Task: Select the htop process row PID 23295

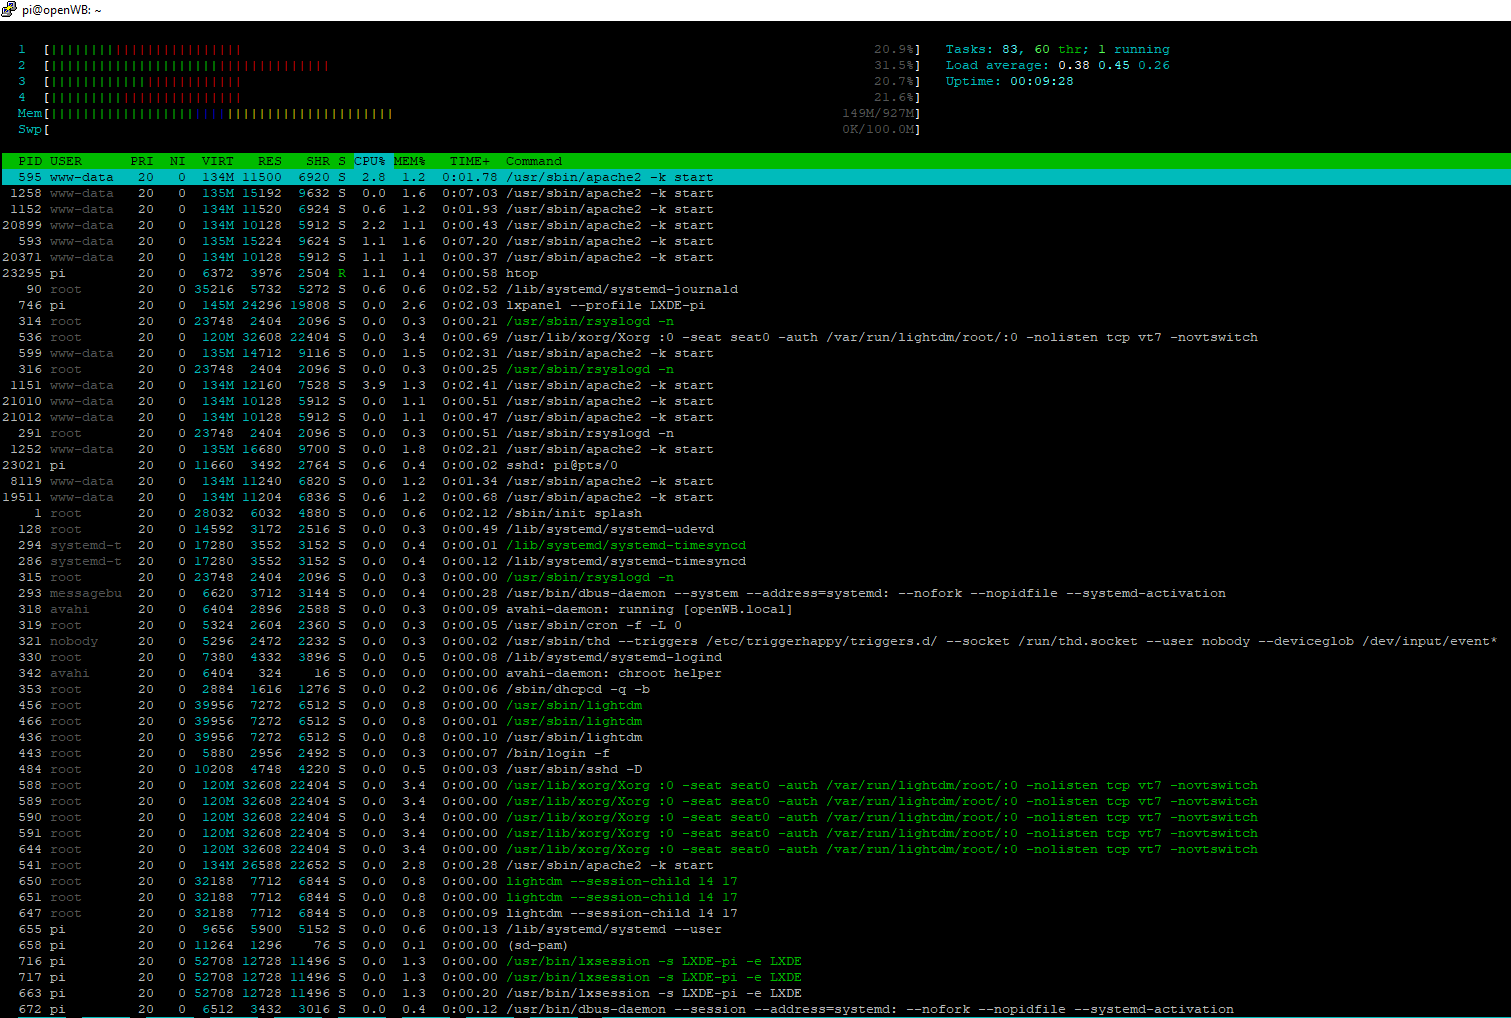Action: tap(755, 273)
